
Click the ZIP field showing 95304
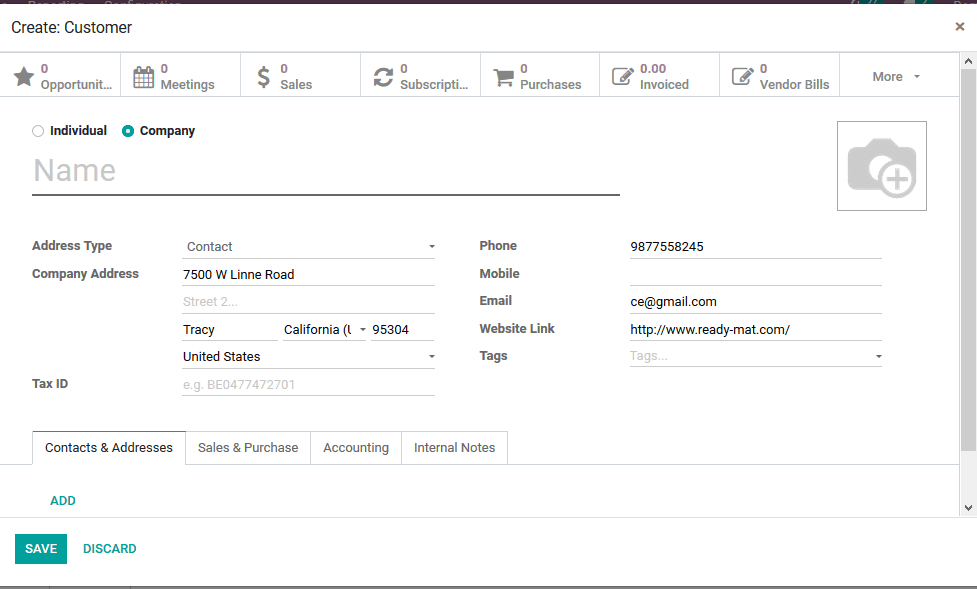click(x=403, y=330)
